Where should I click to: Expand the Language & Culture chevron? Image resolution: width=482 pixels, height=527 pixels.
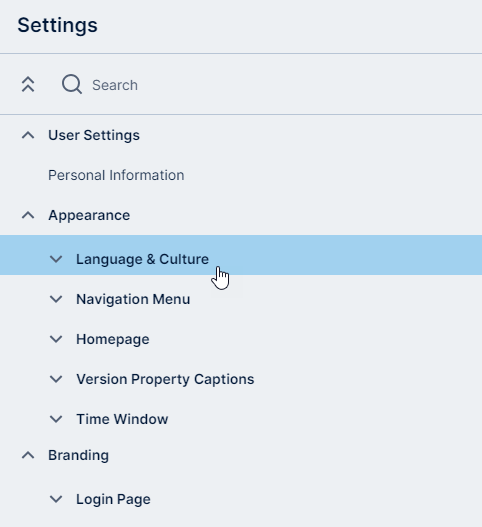click(56, 259)
